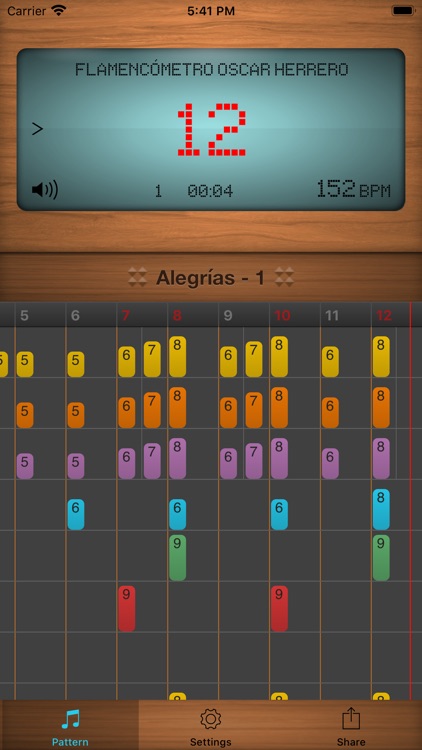Tap blue 6 block under beat 6

(76, 514)
